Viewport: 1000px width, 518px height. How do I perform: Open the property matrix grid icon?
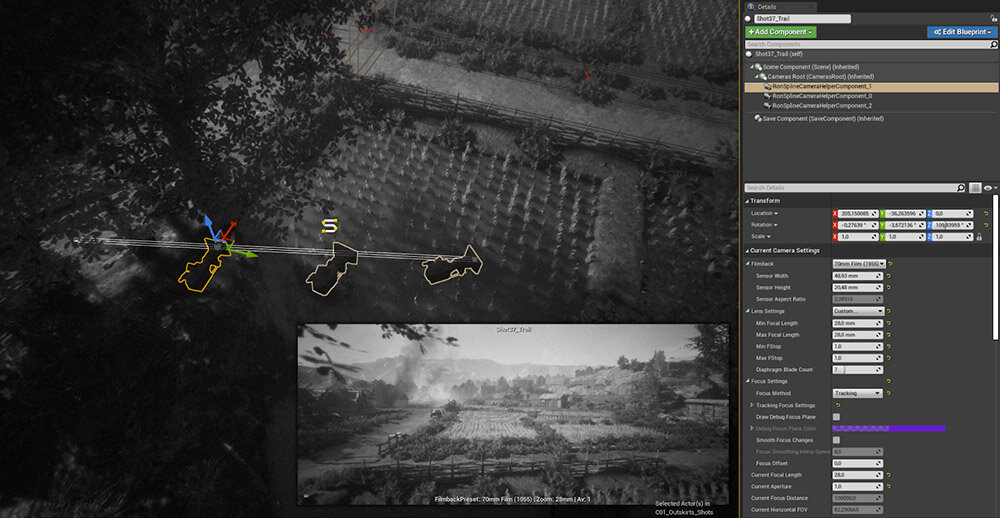click(974, 188)
